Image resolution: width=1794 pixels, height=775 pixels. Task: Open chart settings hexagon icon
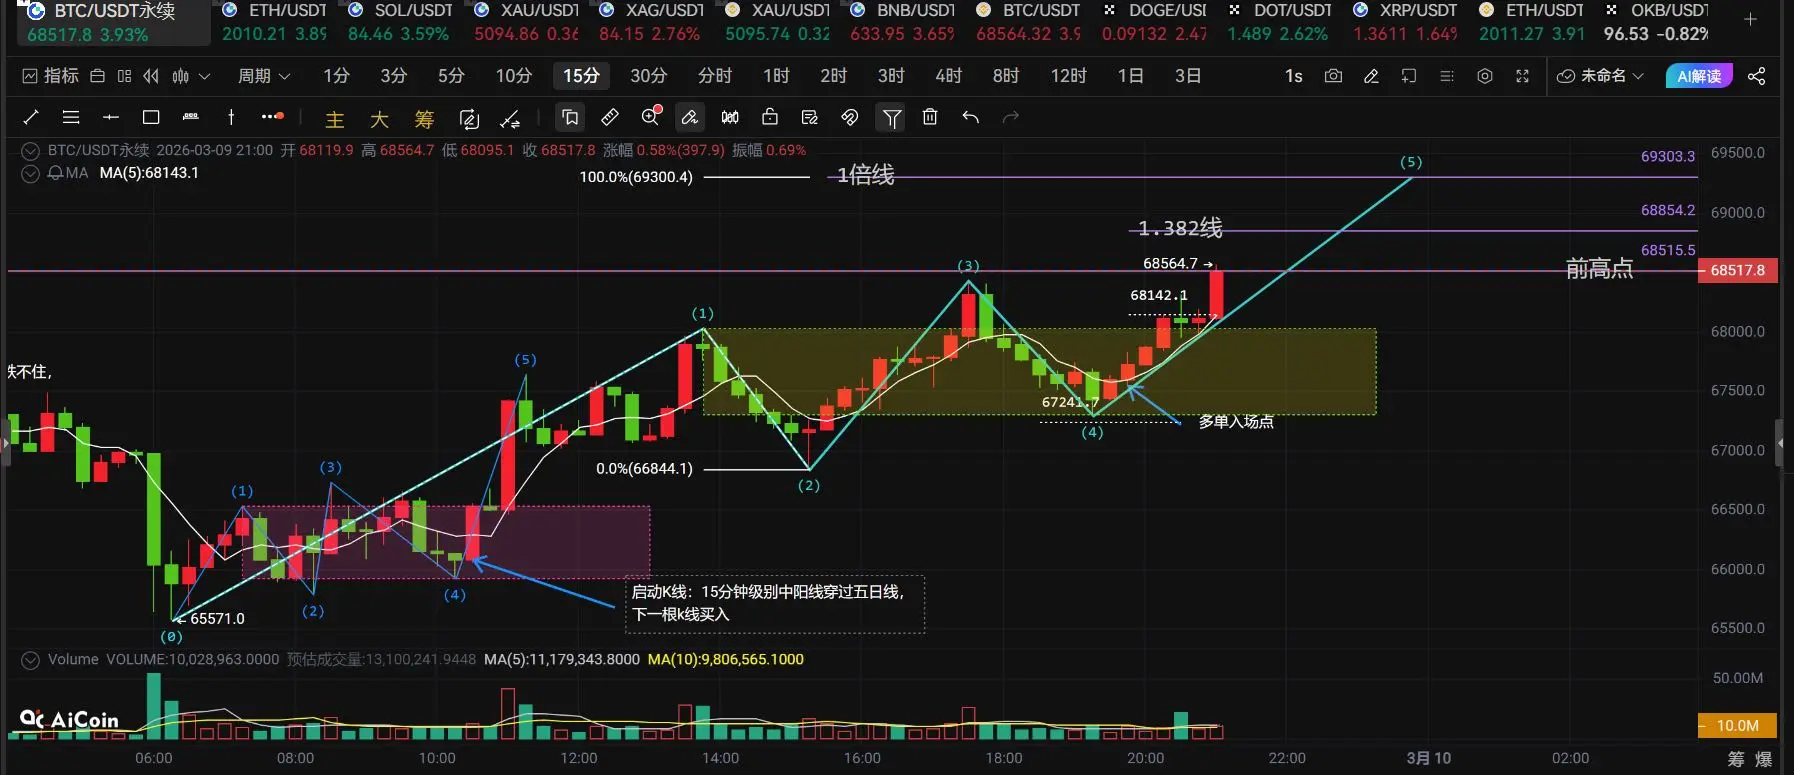coord(1485,76)
